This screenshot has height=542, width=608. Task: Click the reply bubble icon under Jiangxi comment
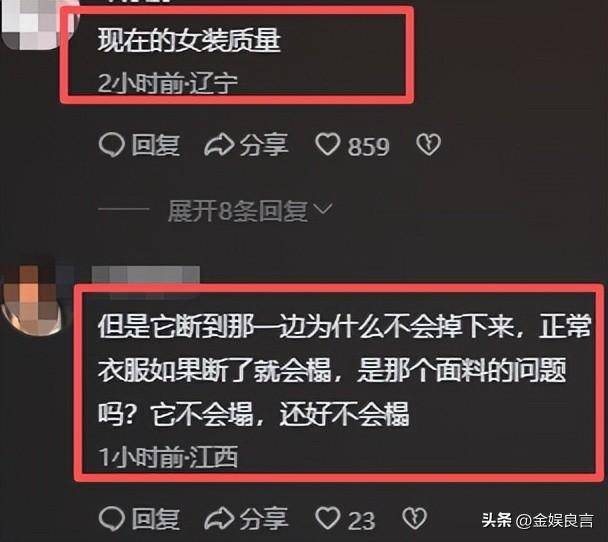pyautogui.click(x=112, y=518)
